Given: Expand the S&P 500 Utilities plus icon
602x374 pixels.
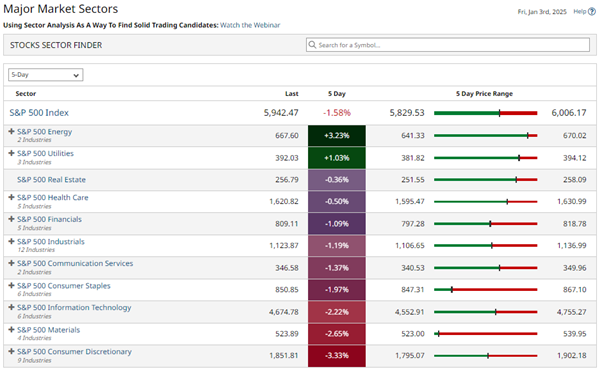Looking at the screenshot, I should click(12, 153).
